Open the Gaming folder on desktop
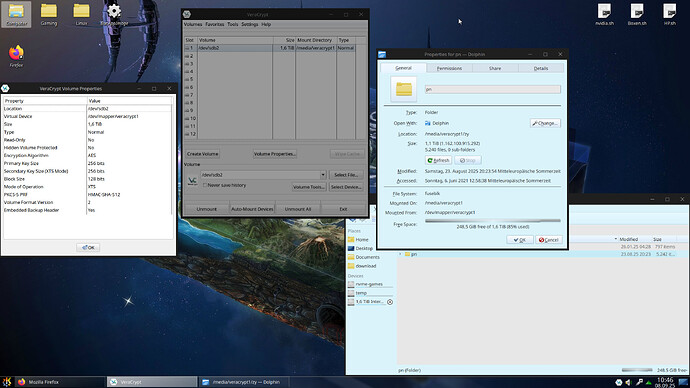The image size is (690, 388). (49, 14)
